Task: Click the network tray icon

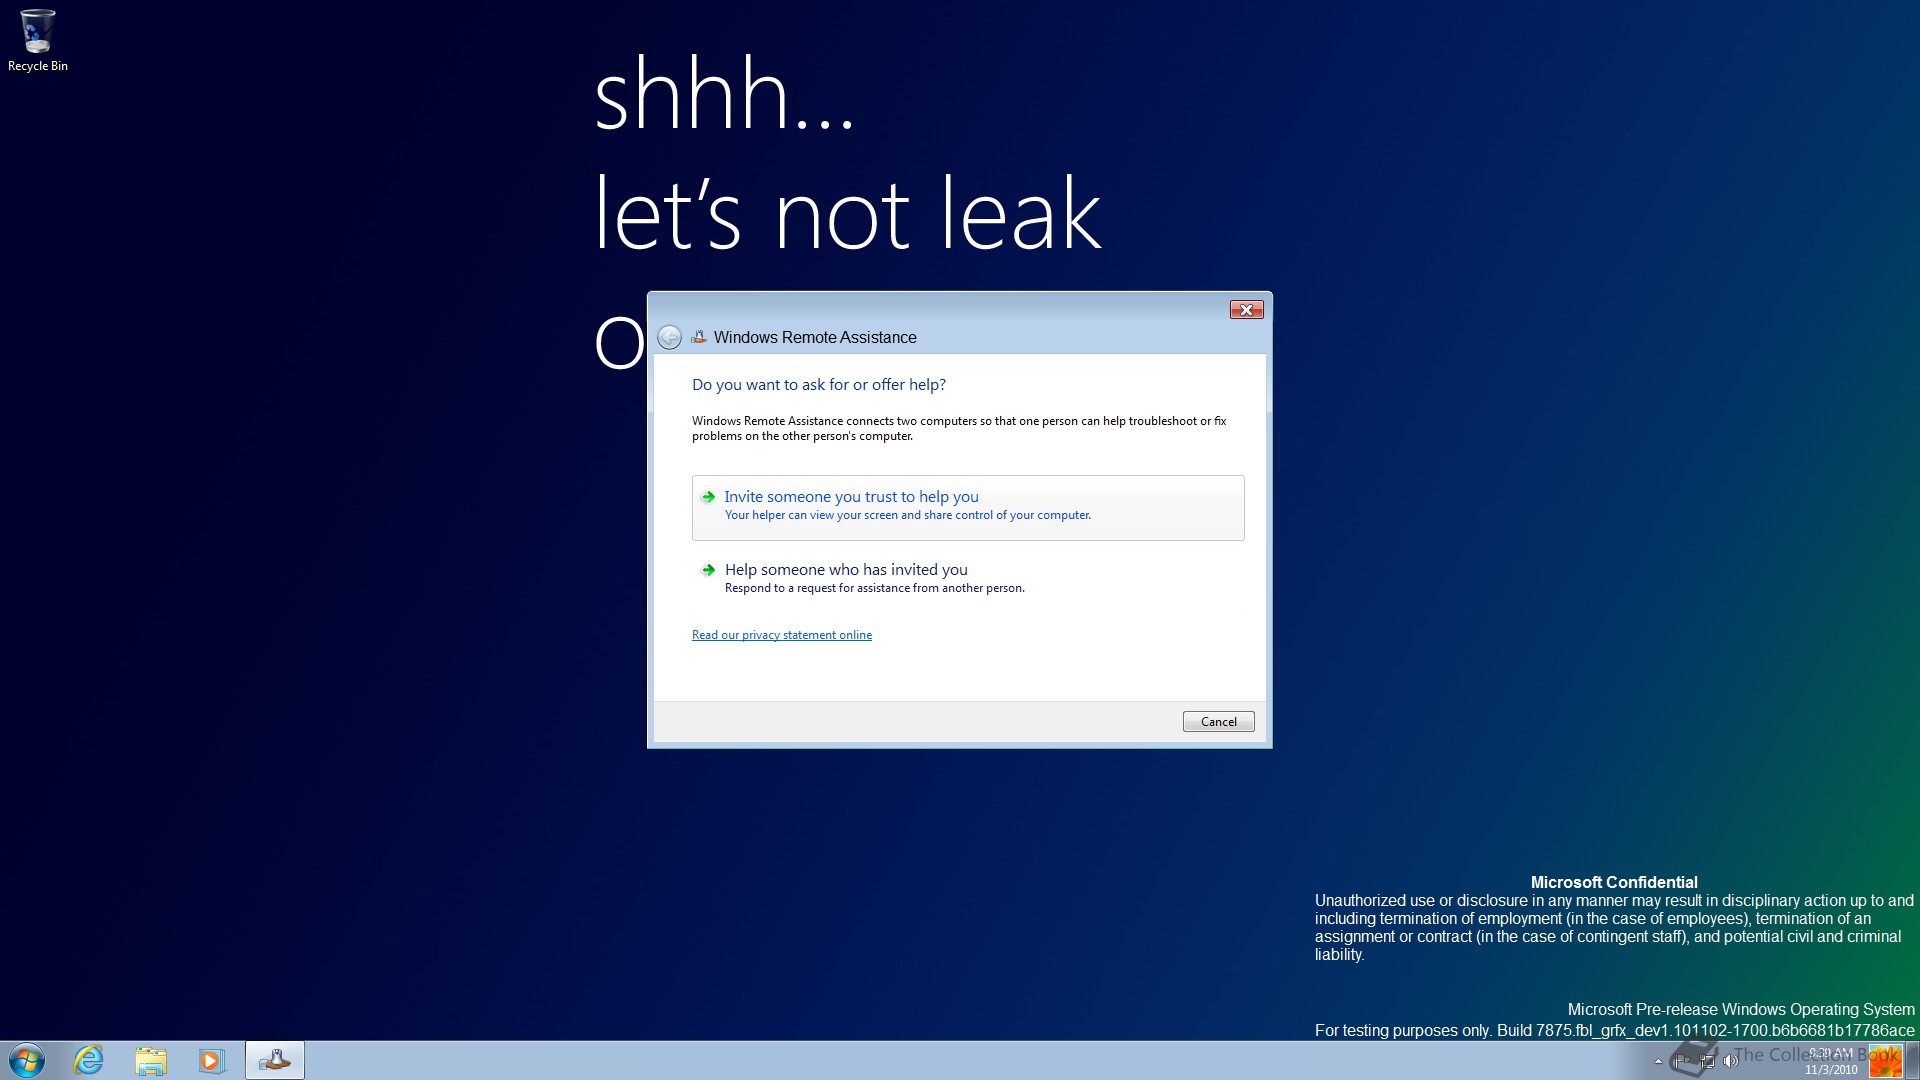Action: click(x=1707, y=1061)
